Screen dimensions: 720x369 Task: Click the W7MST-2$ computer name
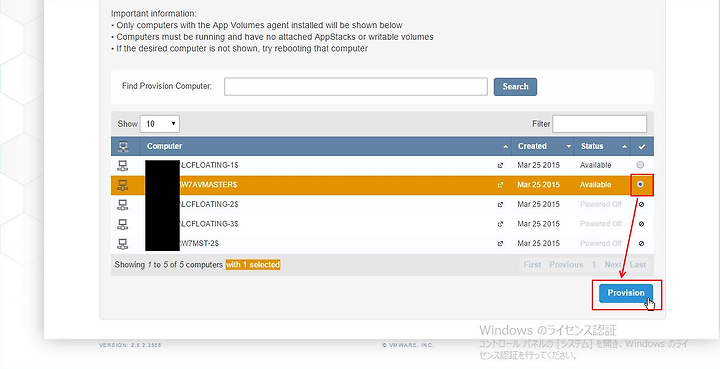(x=199, y=244)
